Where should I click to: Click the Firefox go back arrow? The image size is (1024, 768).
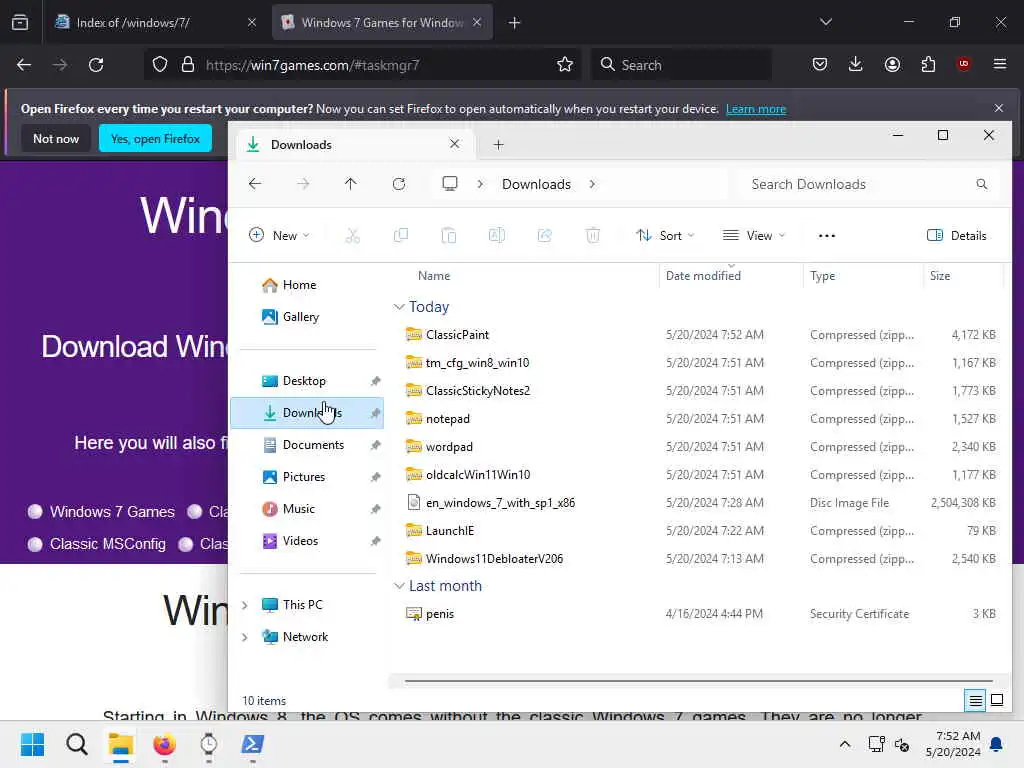coord(24,65)
